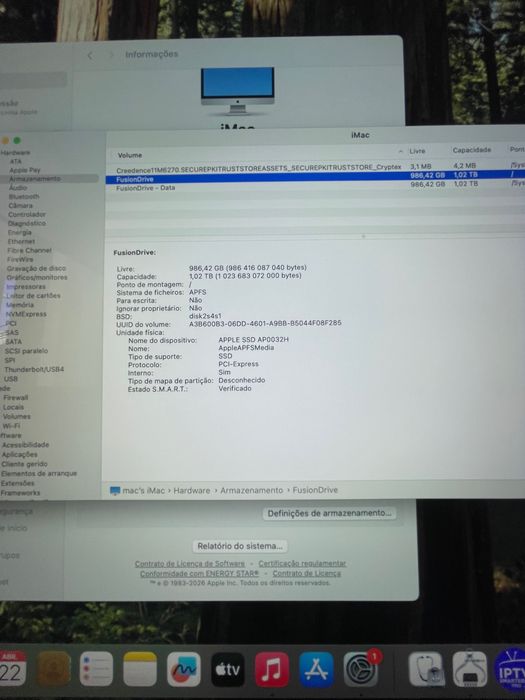This screenshot has height=700, width=525.
Task: Go back in the Informações window
Action: 90,55
